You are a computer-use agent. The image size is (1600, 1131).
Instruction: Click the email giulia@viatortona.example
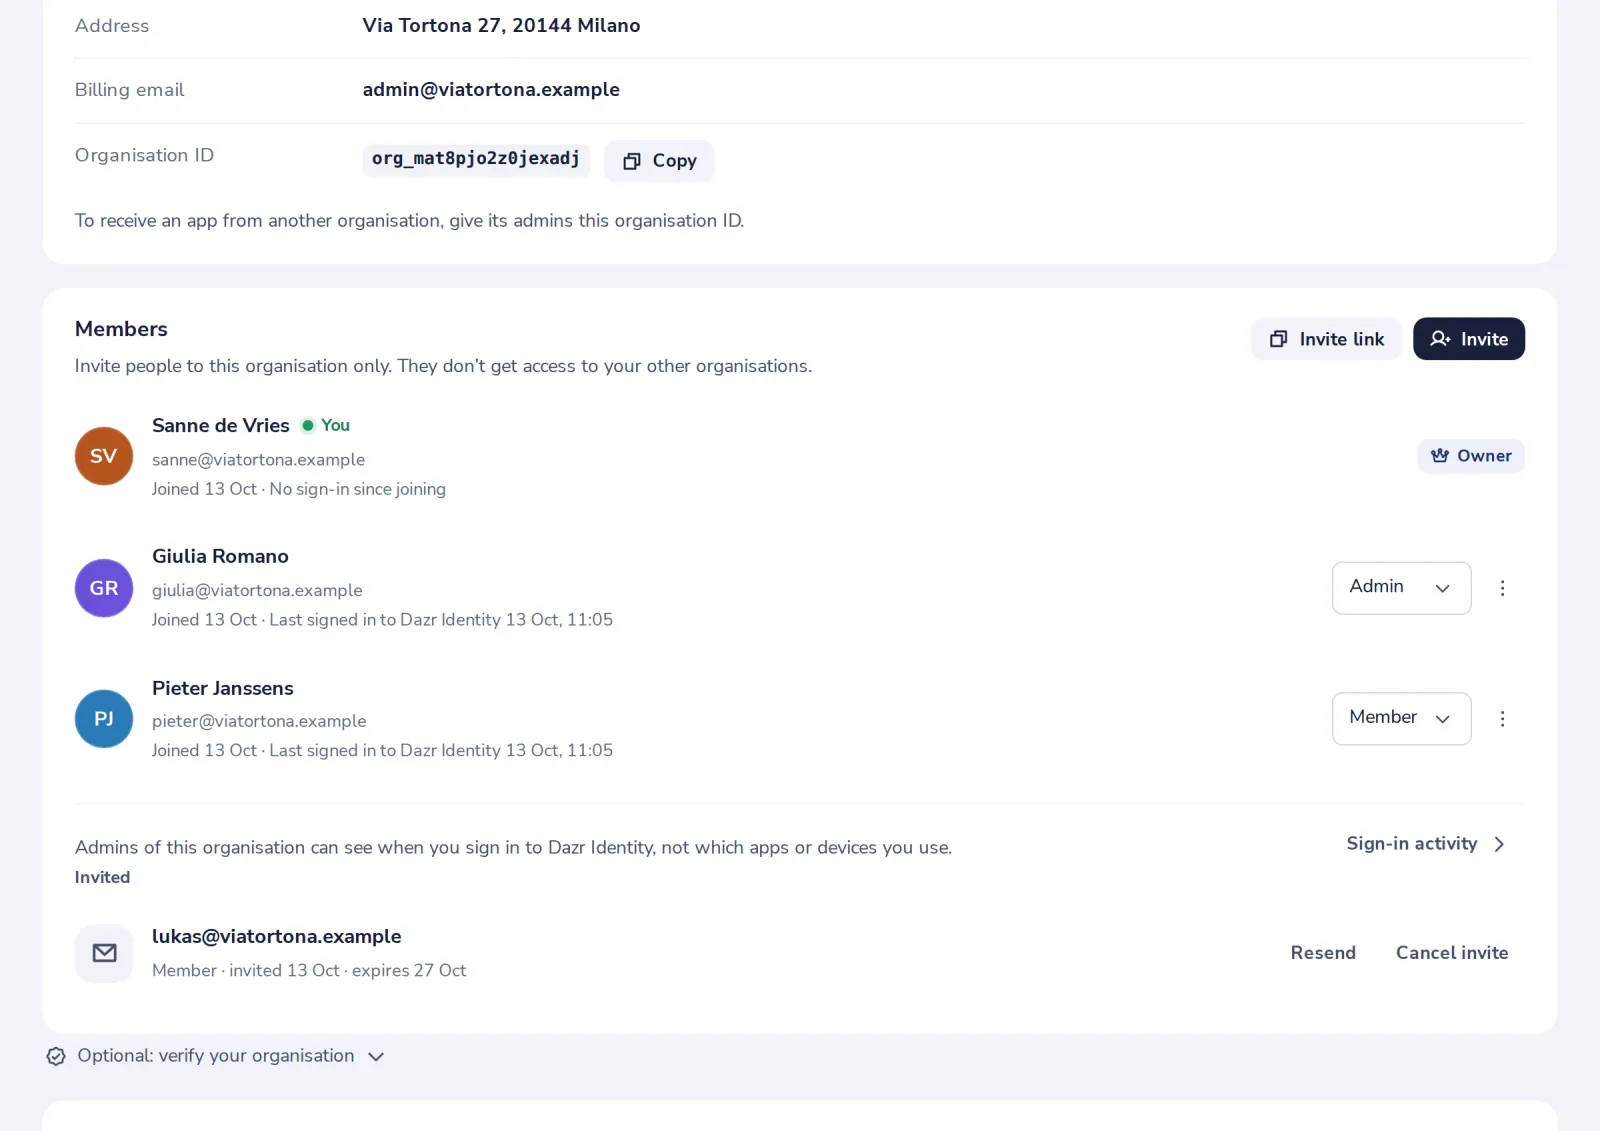tap(257, 591)
